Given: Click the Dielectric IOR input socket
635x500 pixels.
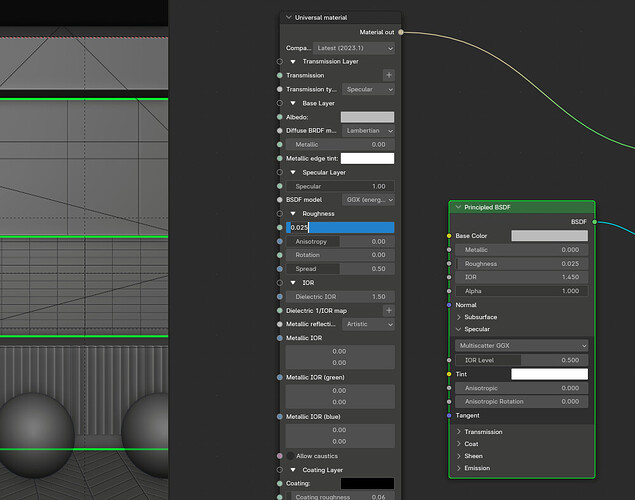Looking at the screenshot, I should pos(279,297).
